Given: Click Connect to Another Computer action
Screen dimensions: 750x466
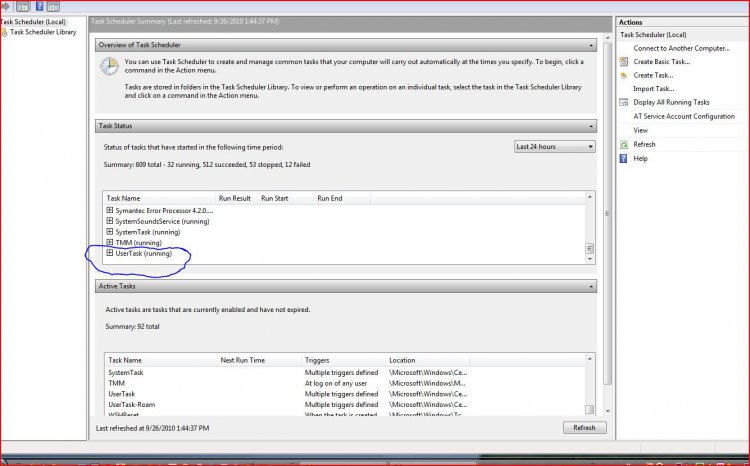Looking at the screenshot, I should coord(681,48).
